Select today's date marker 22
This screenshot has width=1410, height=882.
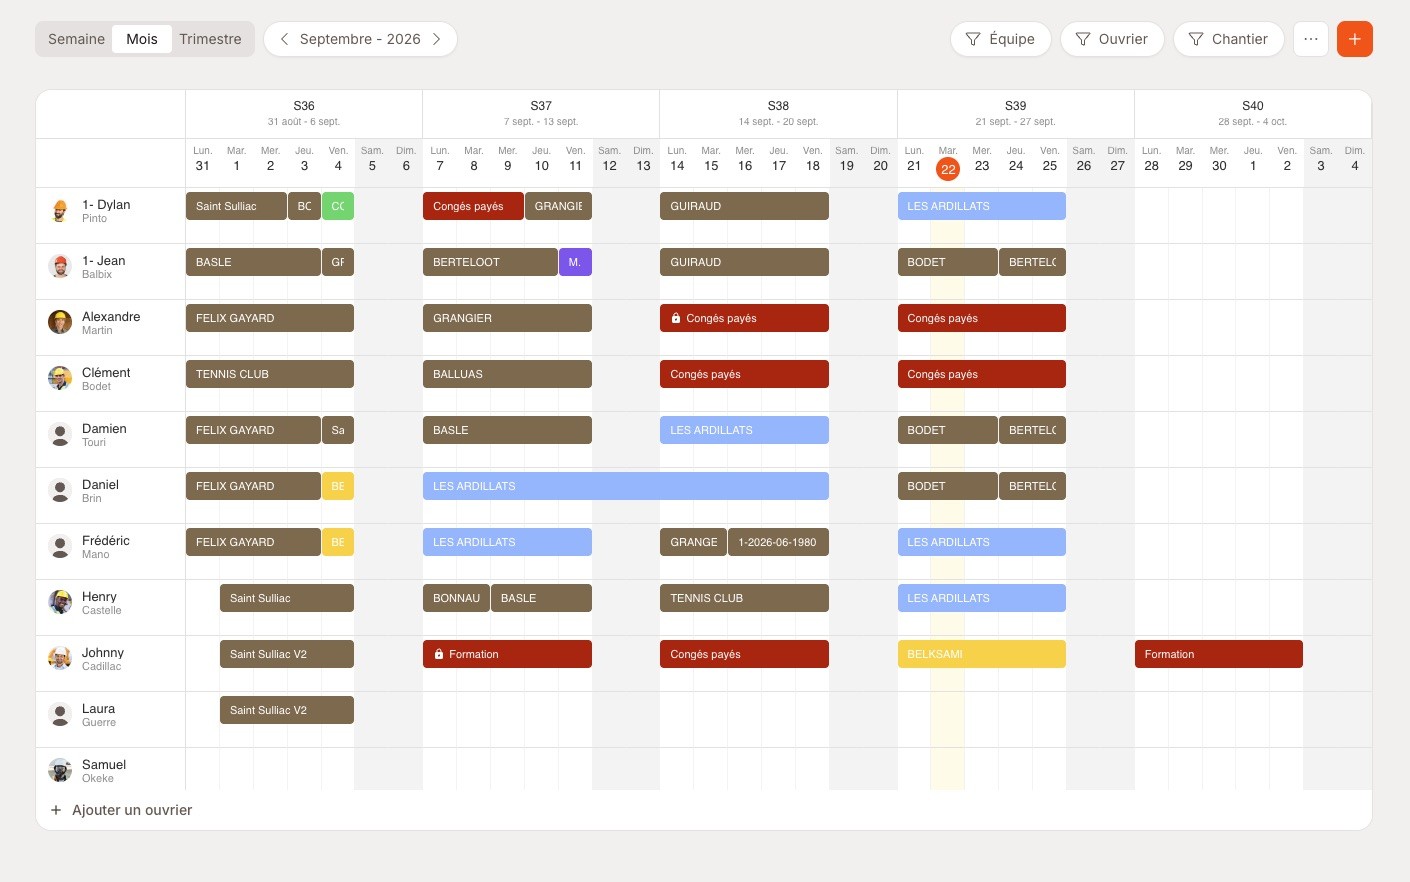point(948,168)
